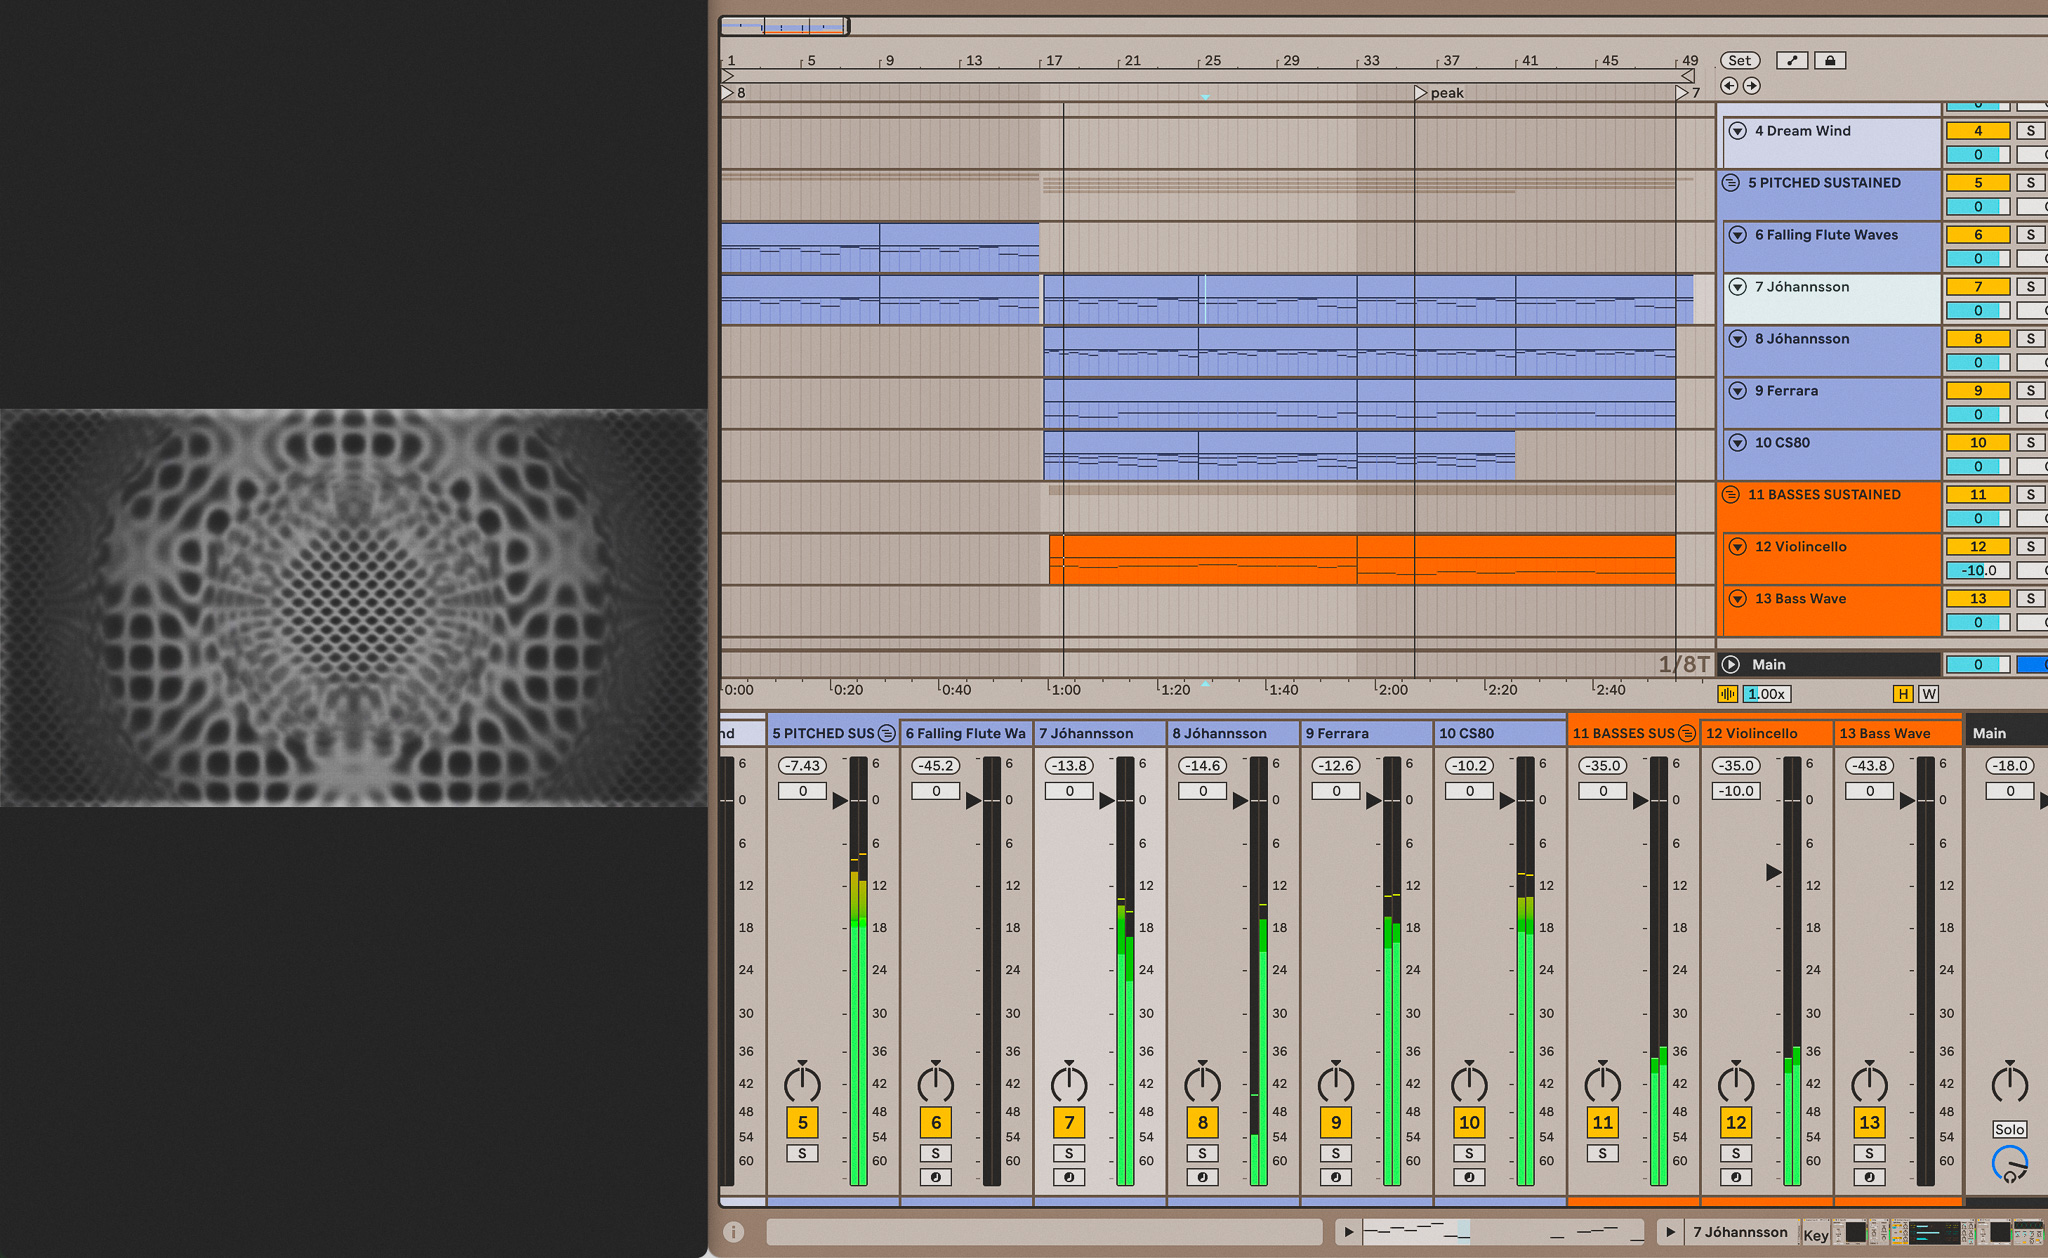Unfold the 4 Dream Wind track

(x=1738, y=131)
